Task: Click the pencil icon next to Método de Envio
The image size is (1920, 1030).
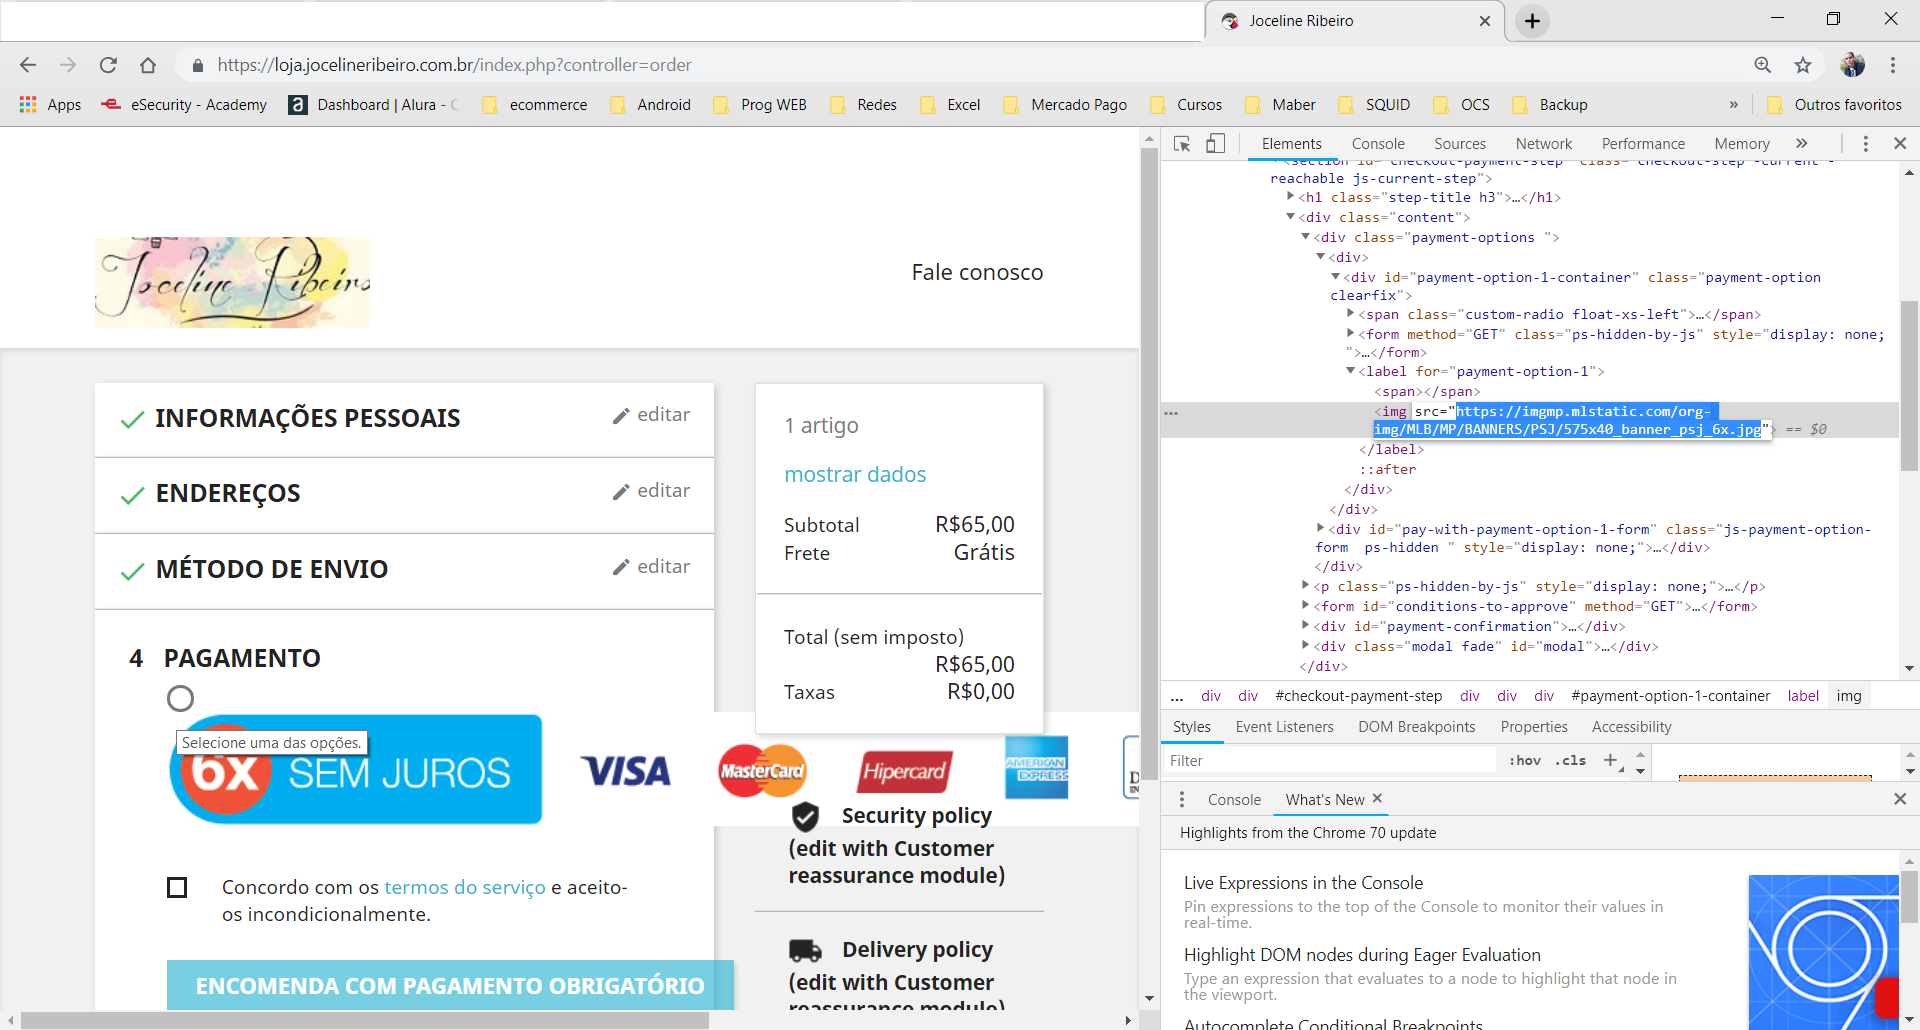Action: point(621,568)
